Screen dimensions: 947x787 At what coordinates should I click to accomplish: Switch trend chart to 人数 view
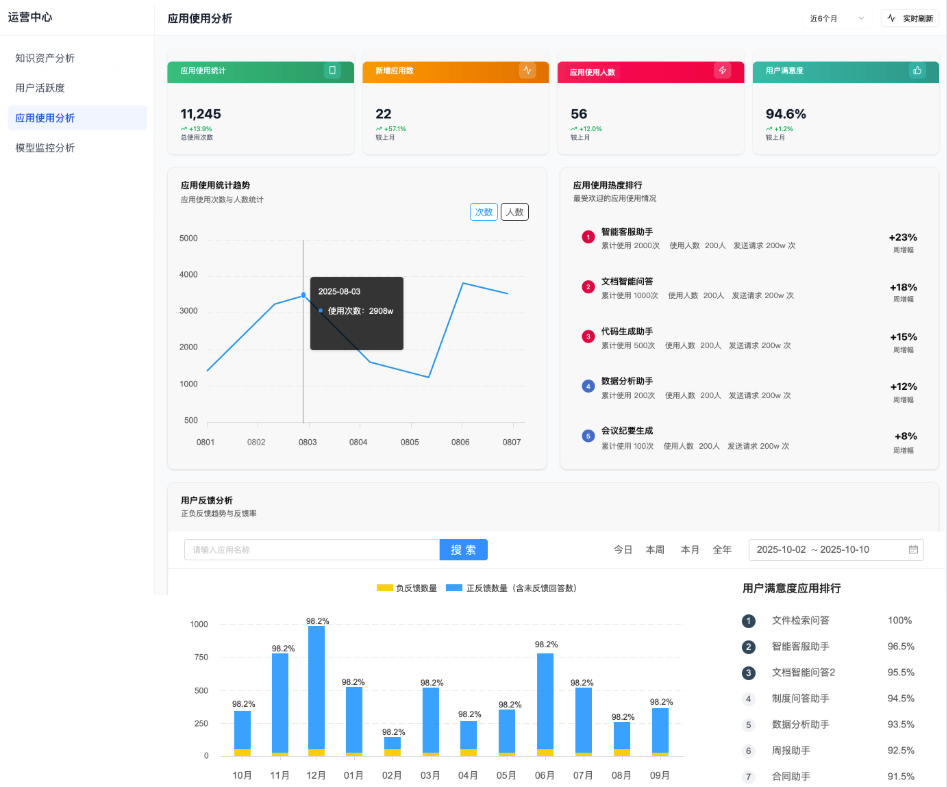[514, 212]
